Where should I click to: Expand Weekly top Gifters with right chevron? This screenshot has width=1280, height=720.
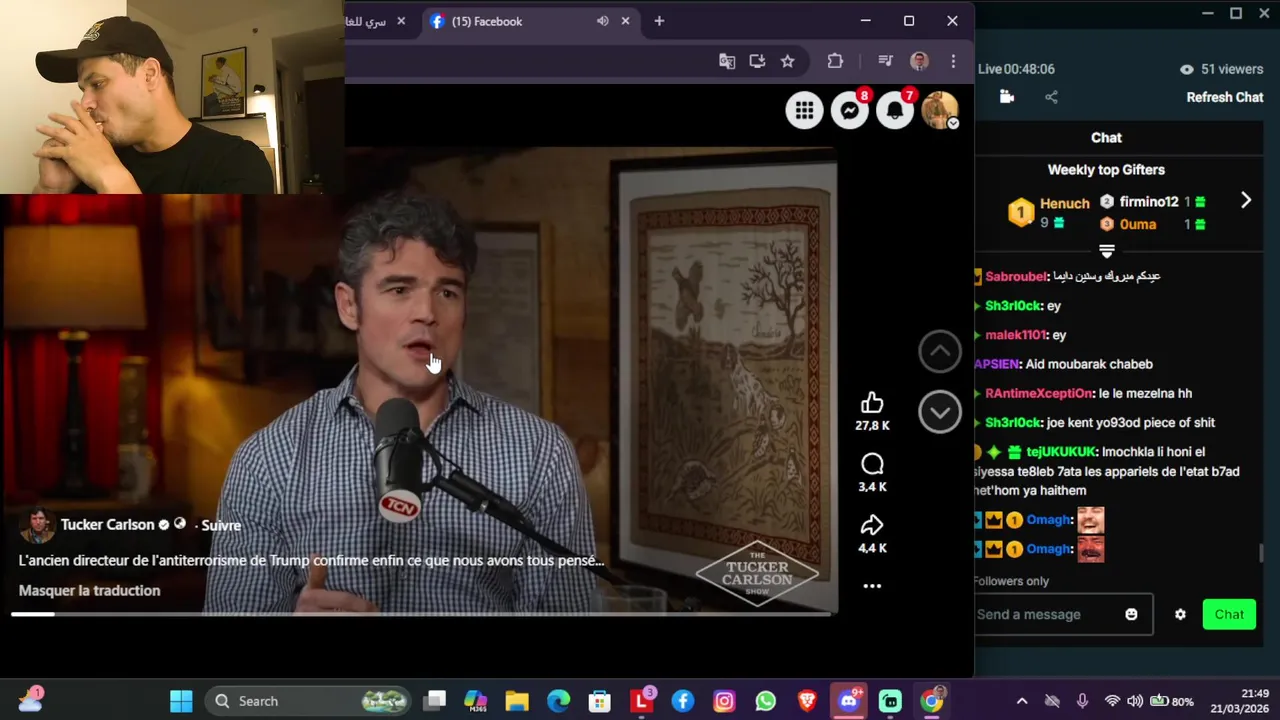tap(1246, 201)
